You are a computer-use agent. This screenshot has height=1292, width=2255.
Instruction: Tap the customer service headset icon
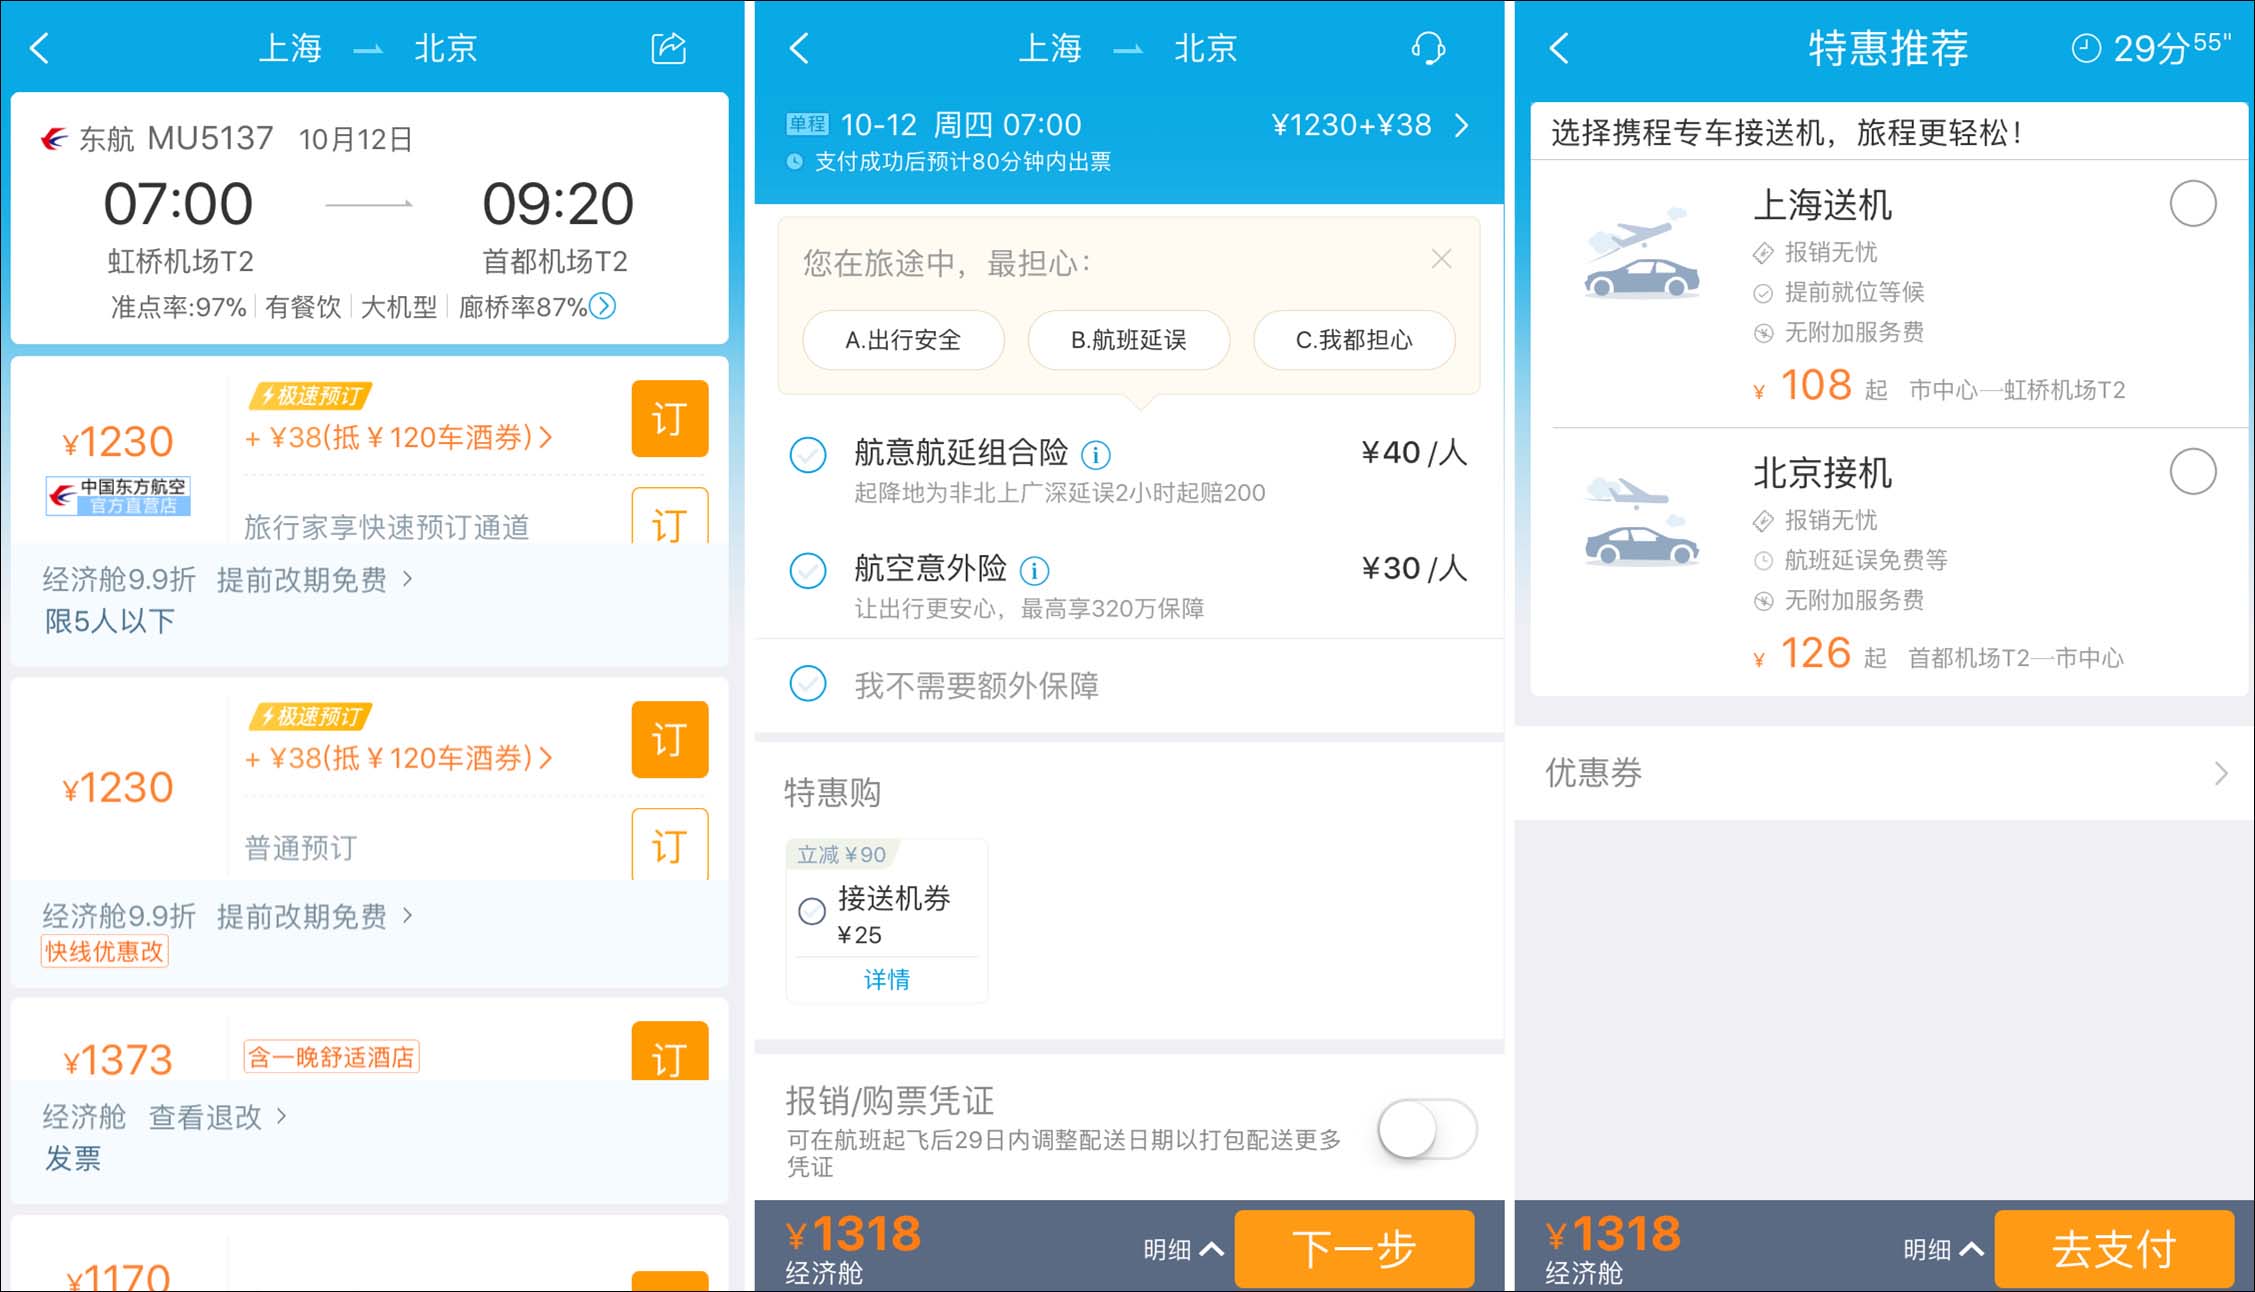tap(1427, 48)
